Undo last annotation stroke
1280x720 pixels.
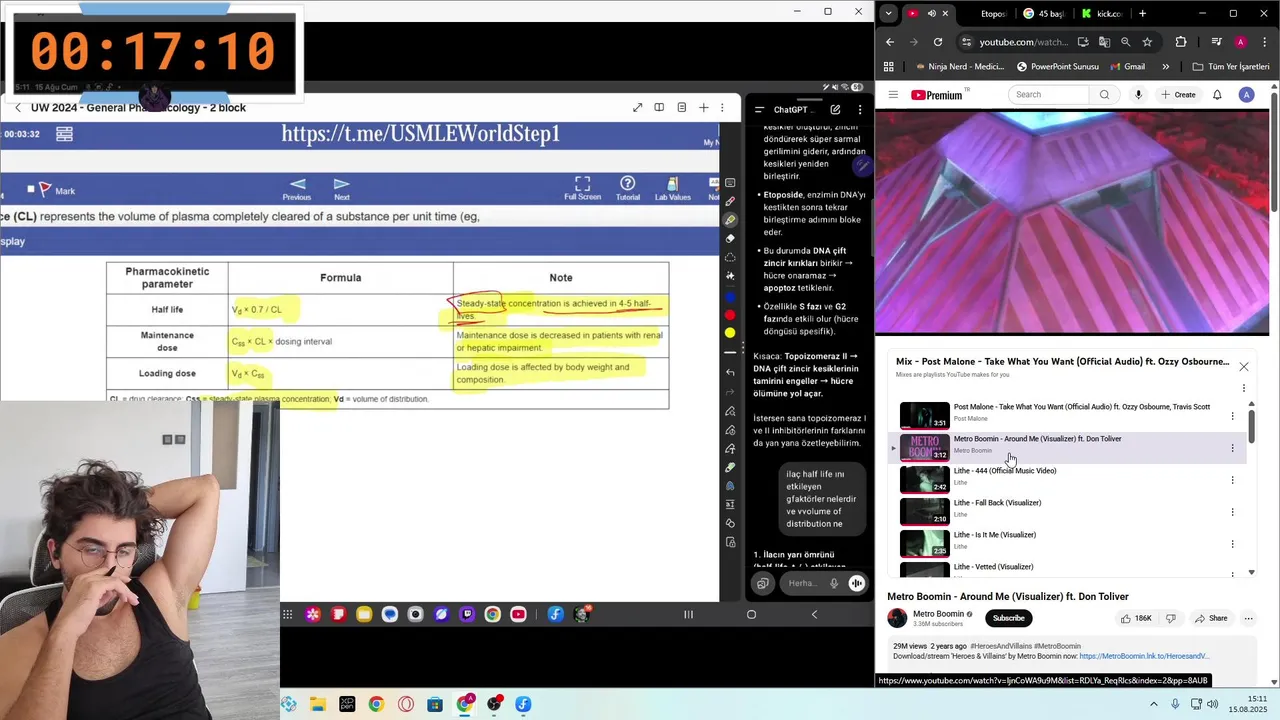pyautogui.click(x=730, y=373)
